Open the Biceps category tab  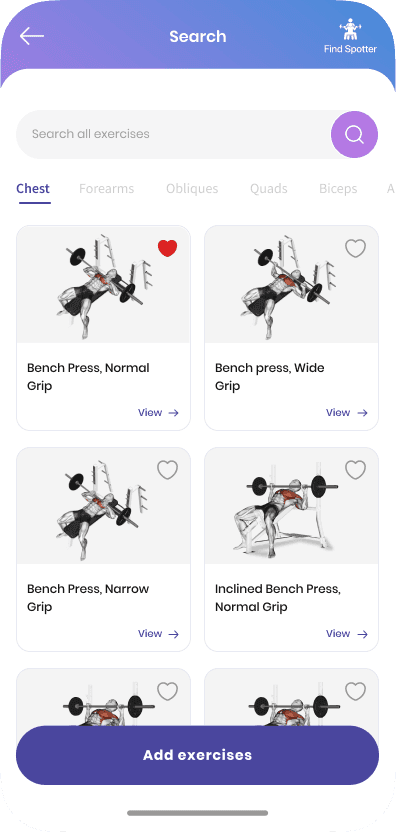coord(338,189)
